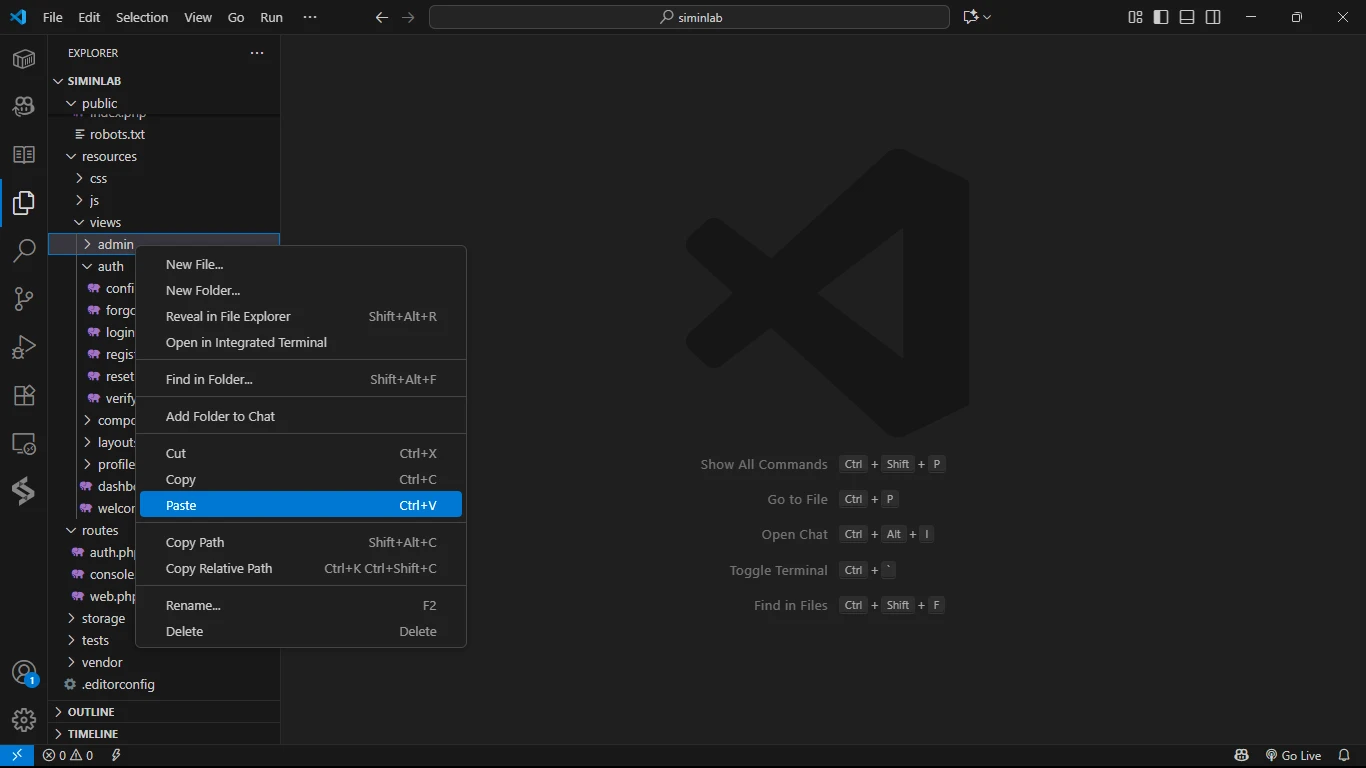
Task: Click the siminlab command center search box
Action: tap(689, 17)
